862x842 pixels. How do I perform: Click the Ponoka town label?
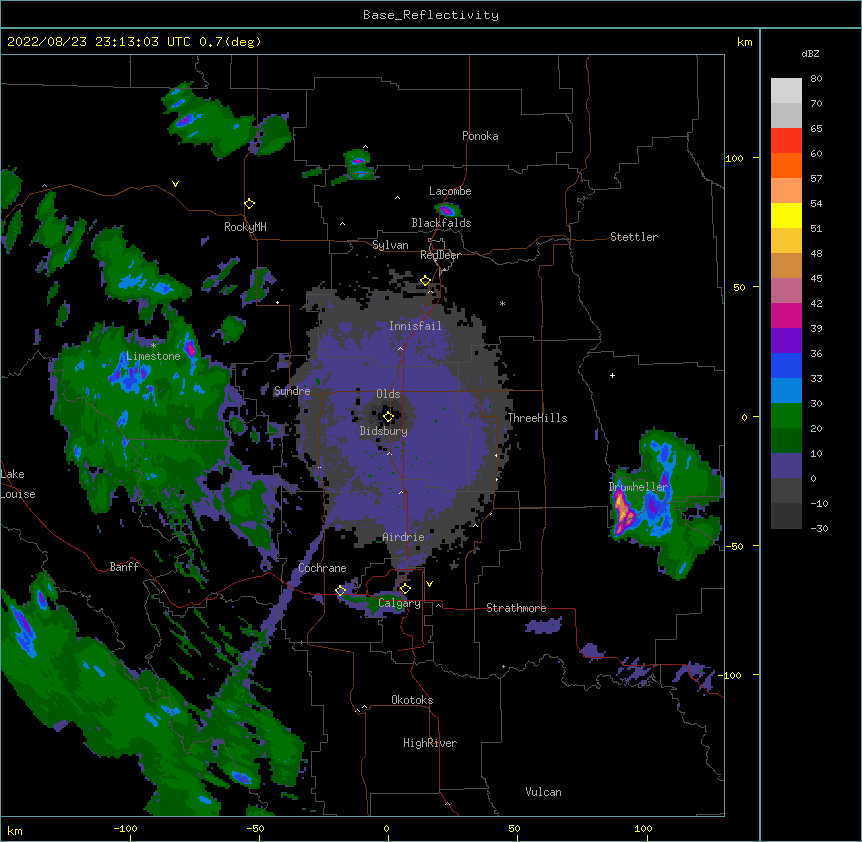click(x=480, y=136)
